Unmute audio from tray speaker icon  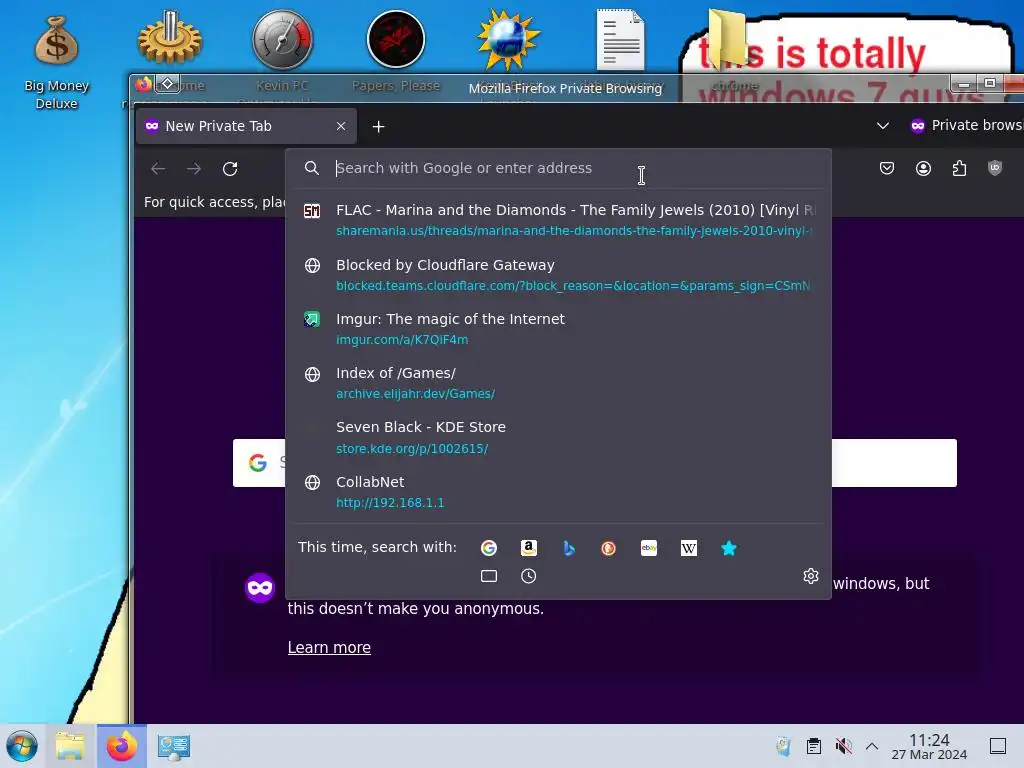[843, 746]
